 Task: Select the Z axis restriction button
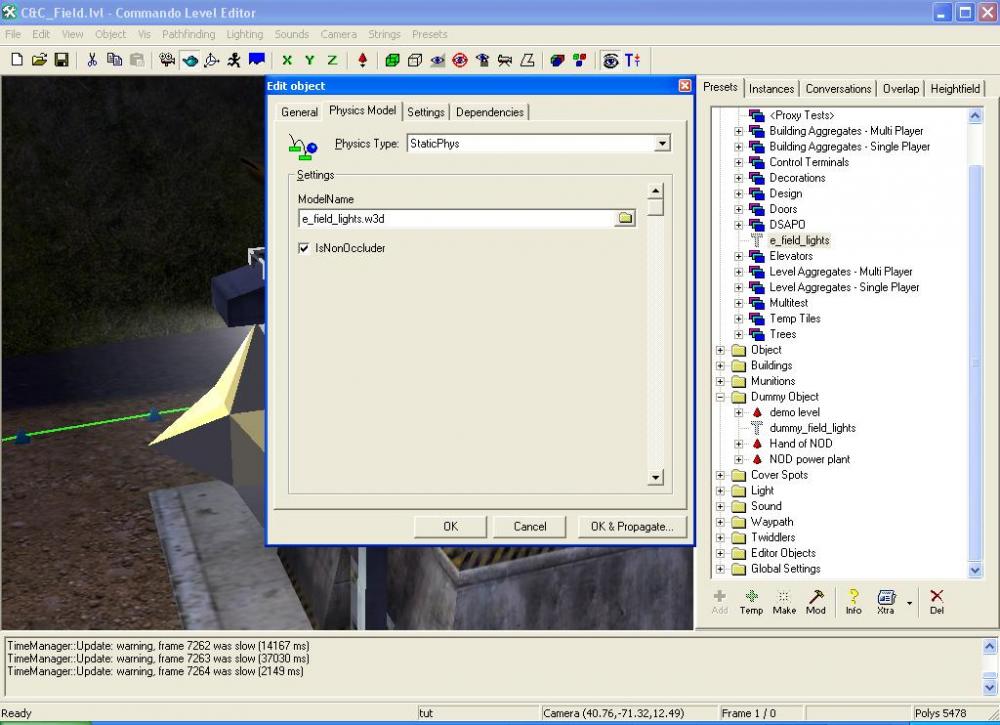pyautogui.click(x=332, y=60)
